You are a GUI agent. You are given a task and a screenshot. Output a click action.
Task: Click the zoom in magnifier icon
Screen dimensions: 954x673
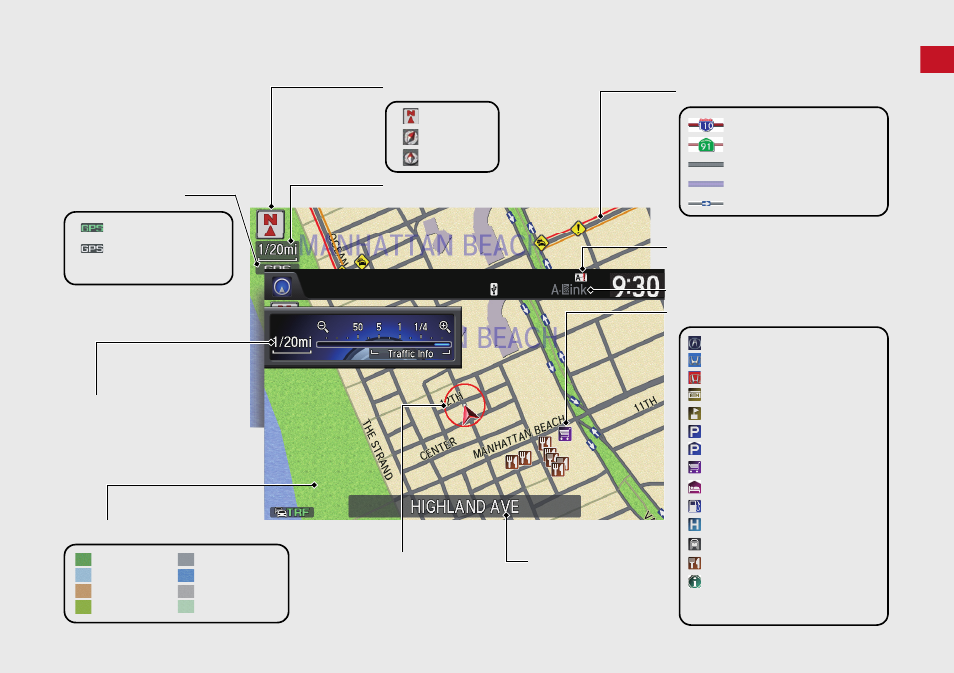coord(445,327)
